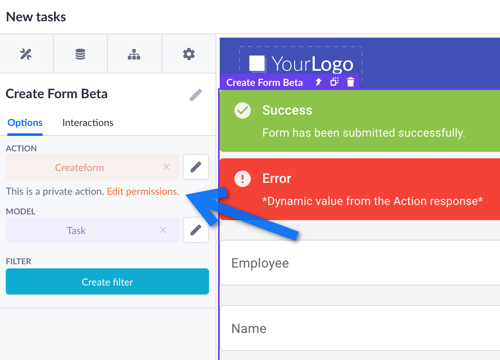Select the red Error alert block

(x=360, y=189)
